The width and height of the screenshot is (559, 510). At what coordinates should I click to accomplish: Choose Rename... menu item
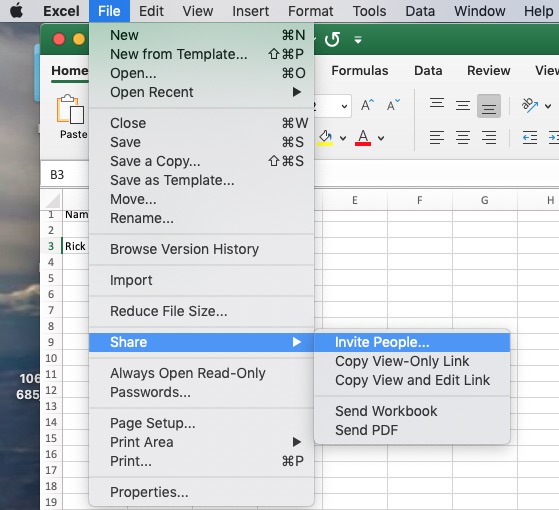(x=201, y=218)
